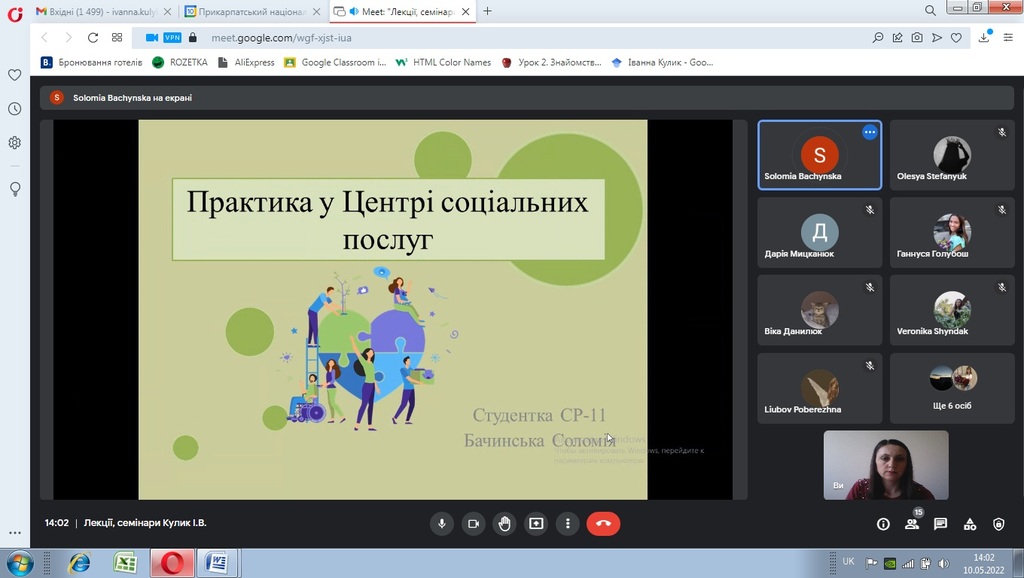Open the host controls shield icon

998,524
